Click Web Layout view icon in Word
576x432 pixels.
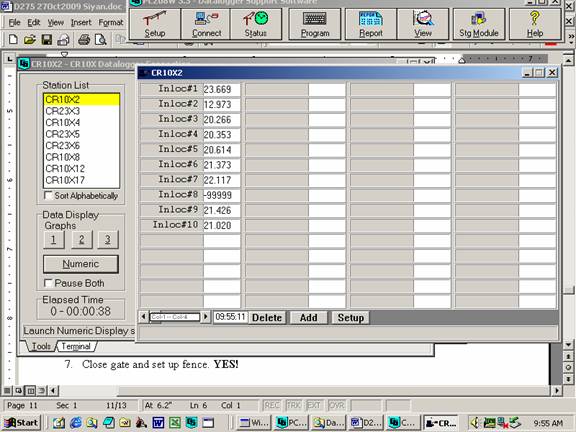coord(18,390)
